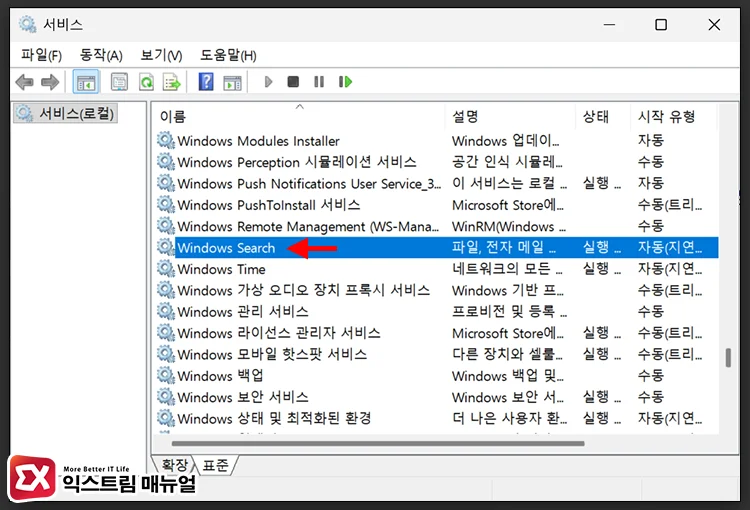Switch to the 표준 tab

[x=215, y=465]
